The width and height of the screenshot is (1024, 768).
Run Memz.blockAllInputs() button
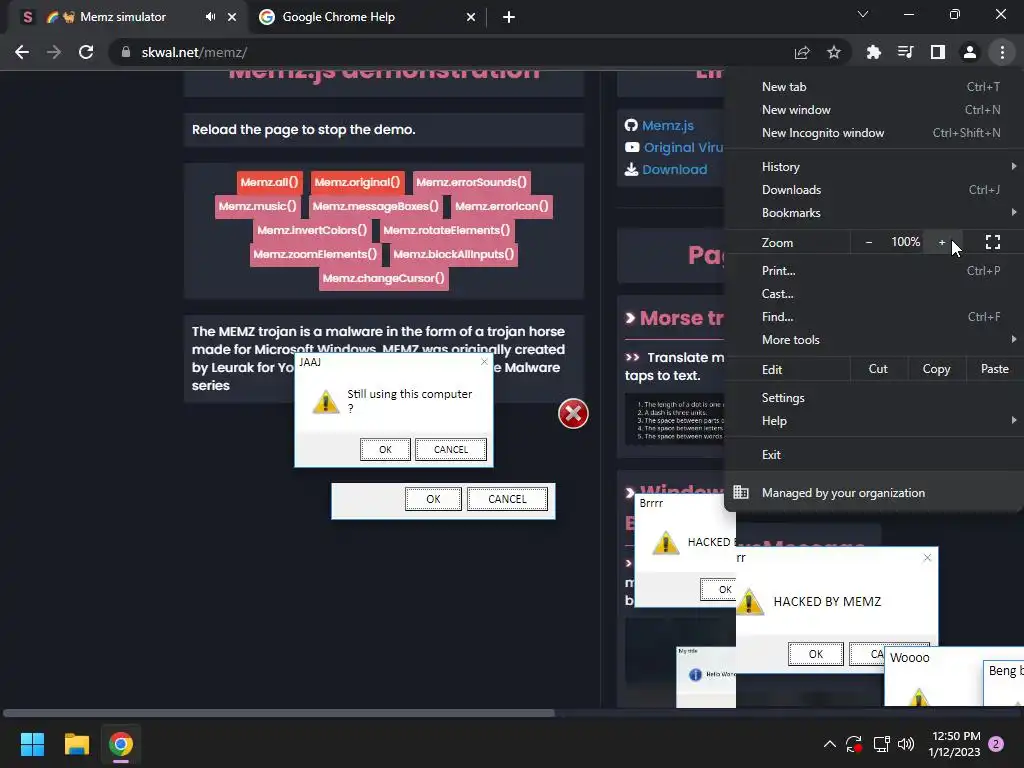(x=454, y=254)
